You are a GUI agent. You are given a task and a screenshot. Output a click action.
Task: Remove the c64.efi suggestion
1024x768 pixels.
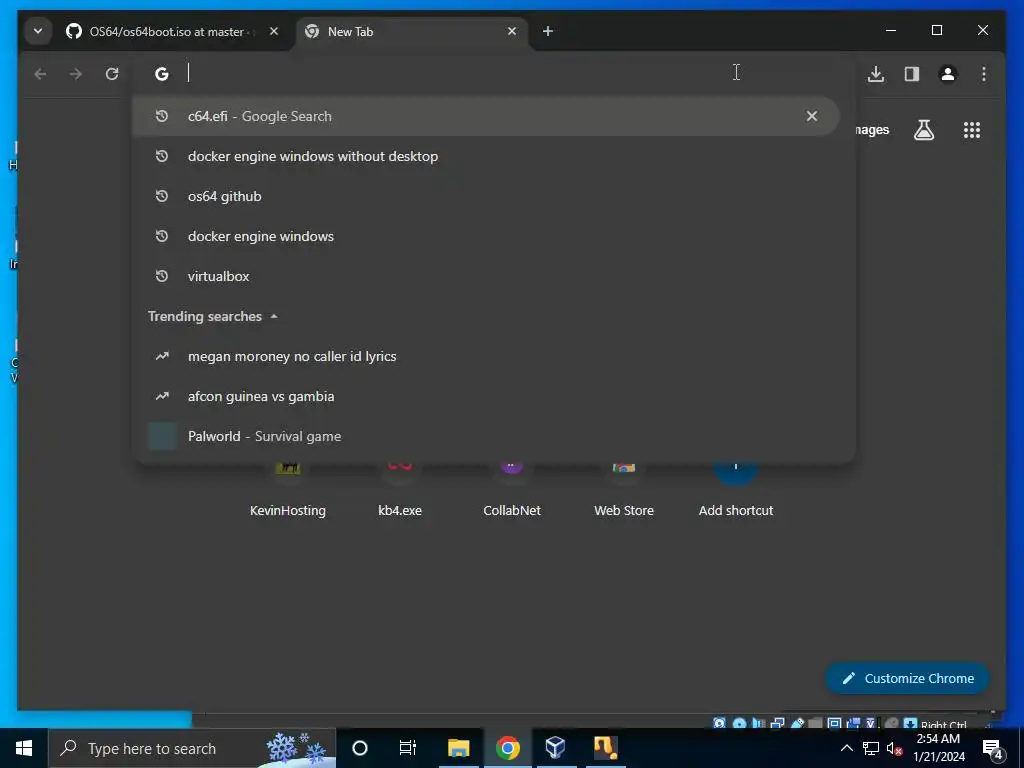pyautogui.click(x=812, y=116)
